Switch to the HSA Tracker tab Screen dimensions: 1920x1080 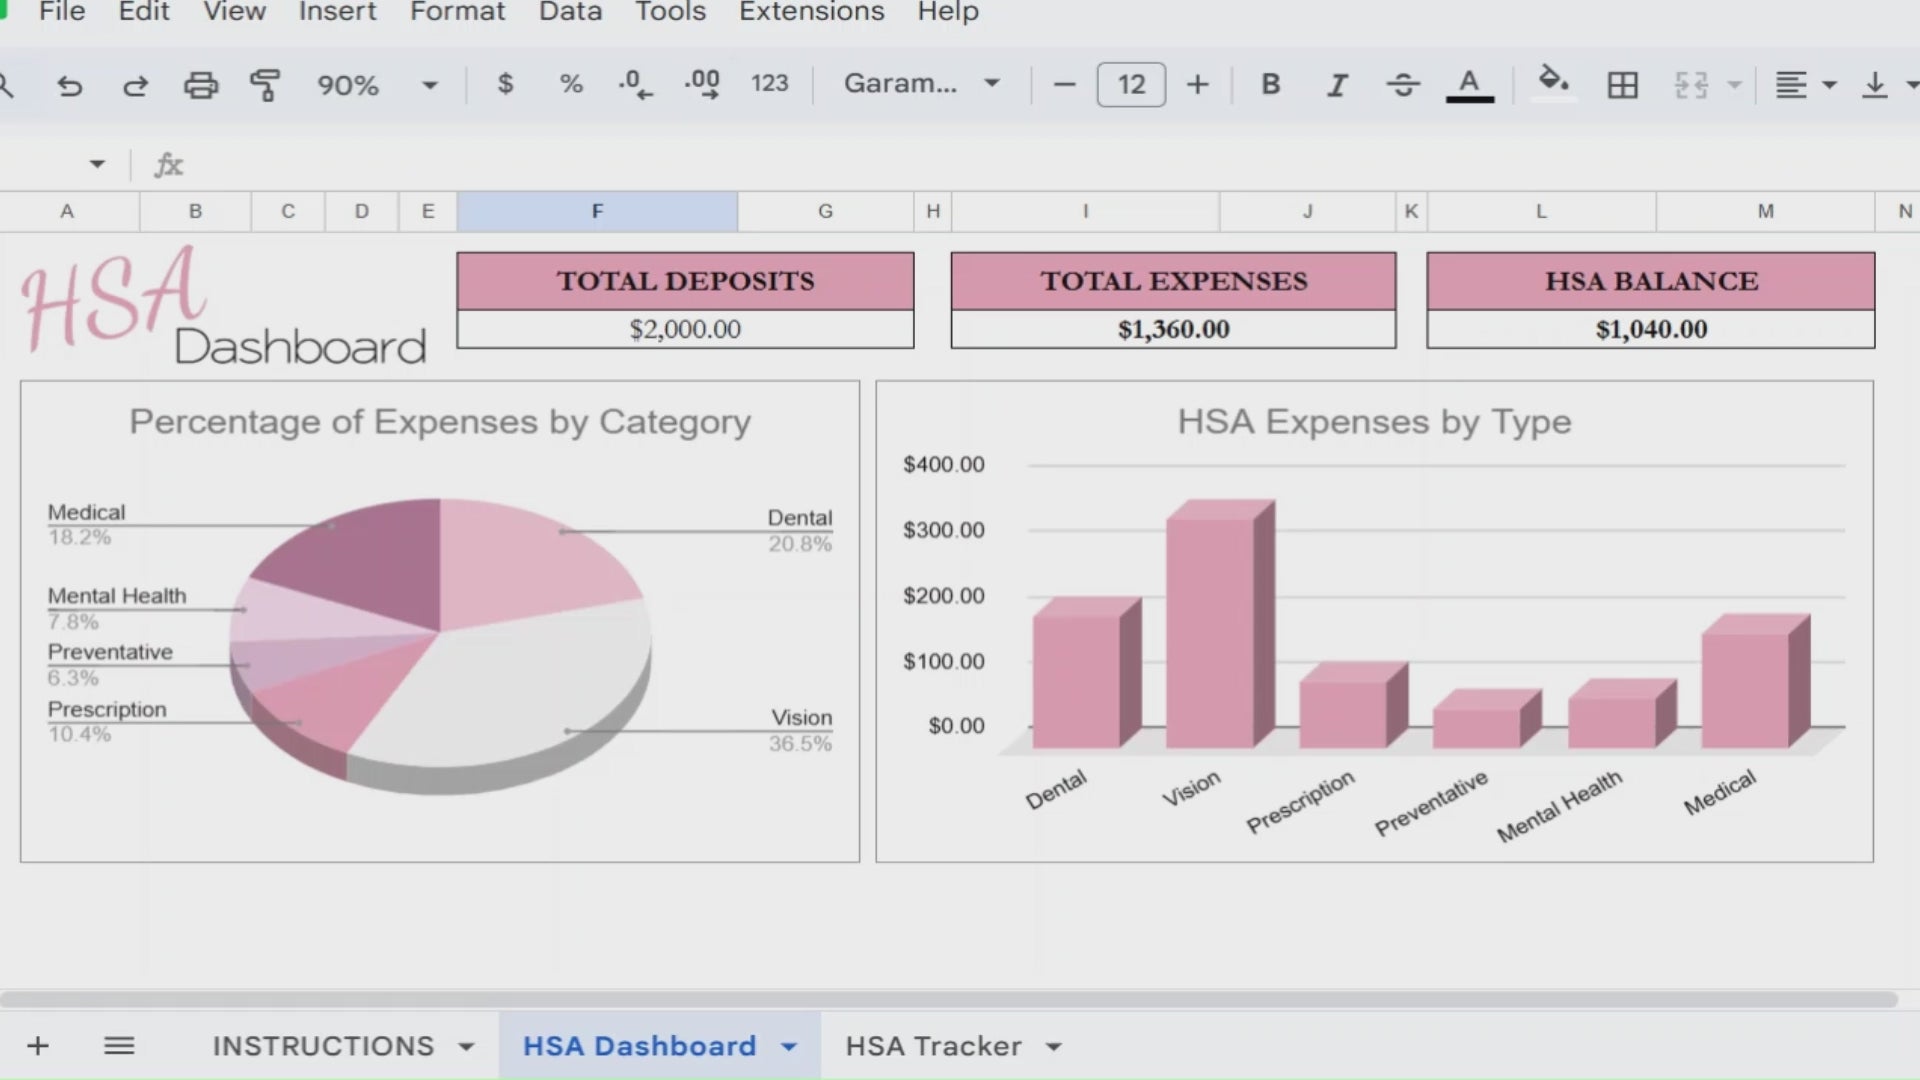click(931, 1046)
